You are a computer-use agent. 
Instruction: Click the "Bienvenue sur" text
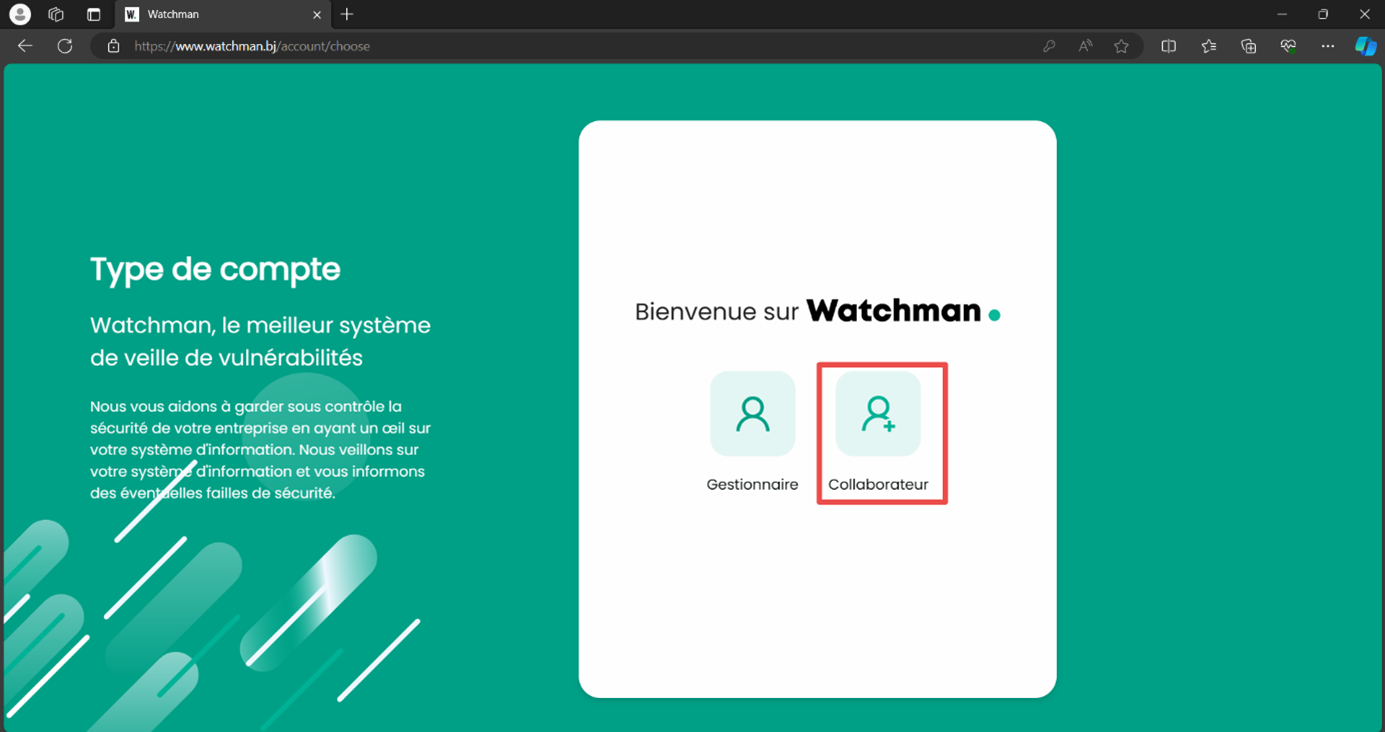tap(717, 312)
